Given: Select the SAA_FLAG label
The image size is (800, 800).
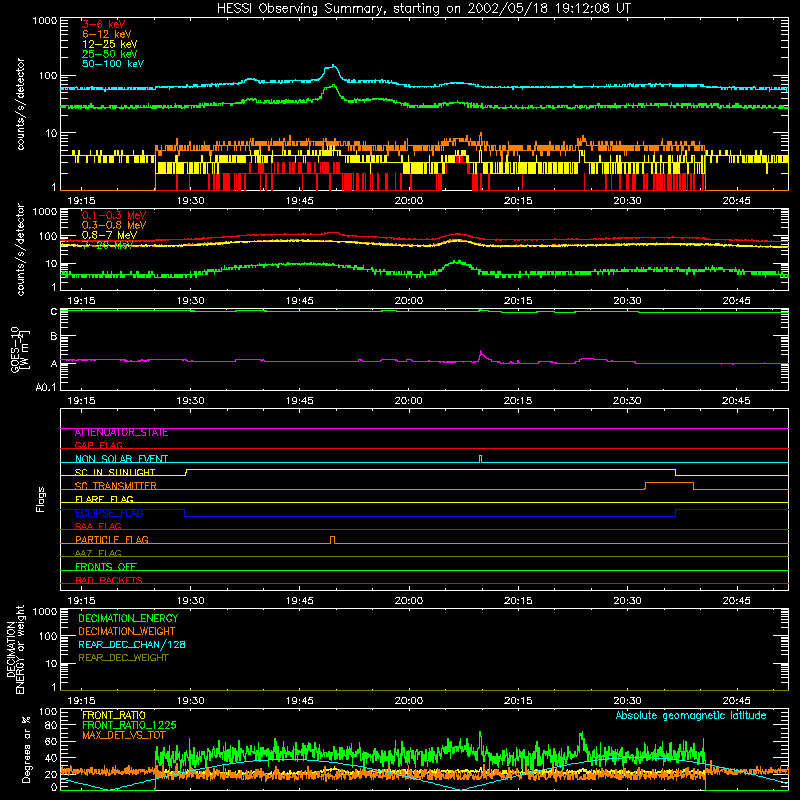Looking at the screenshot, I should (x=98, y=526).
